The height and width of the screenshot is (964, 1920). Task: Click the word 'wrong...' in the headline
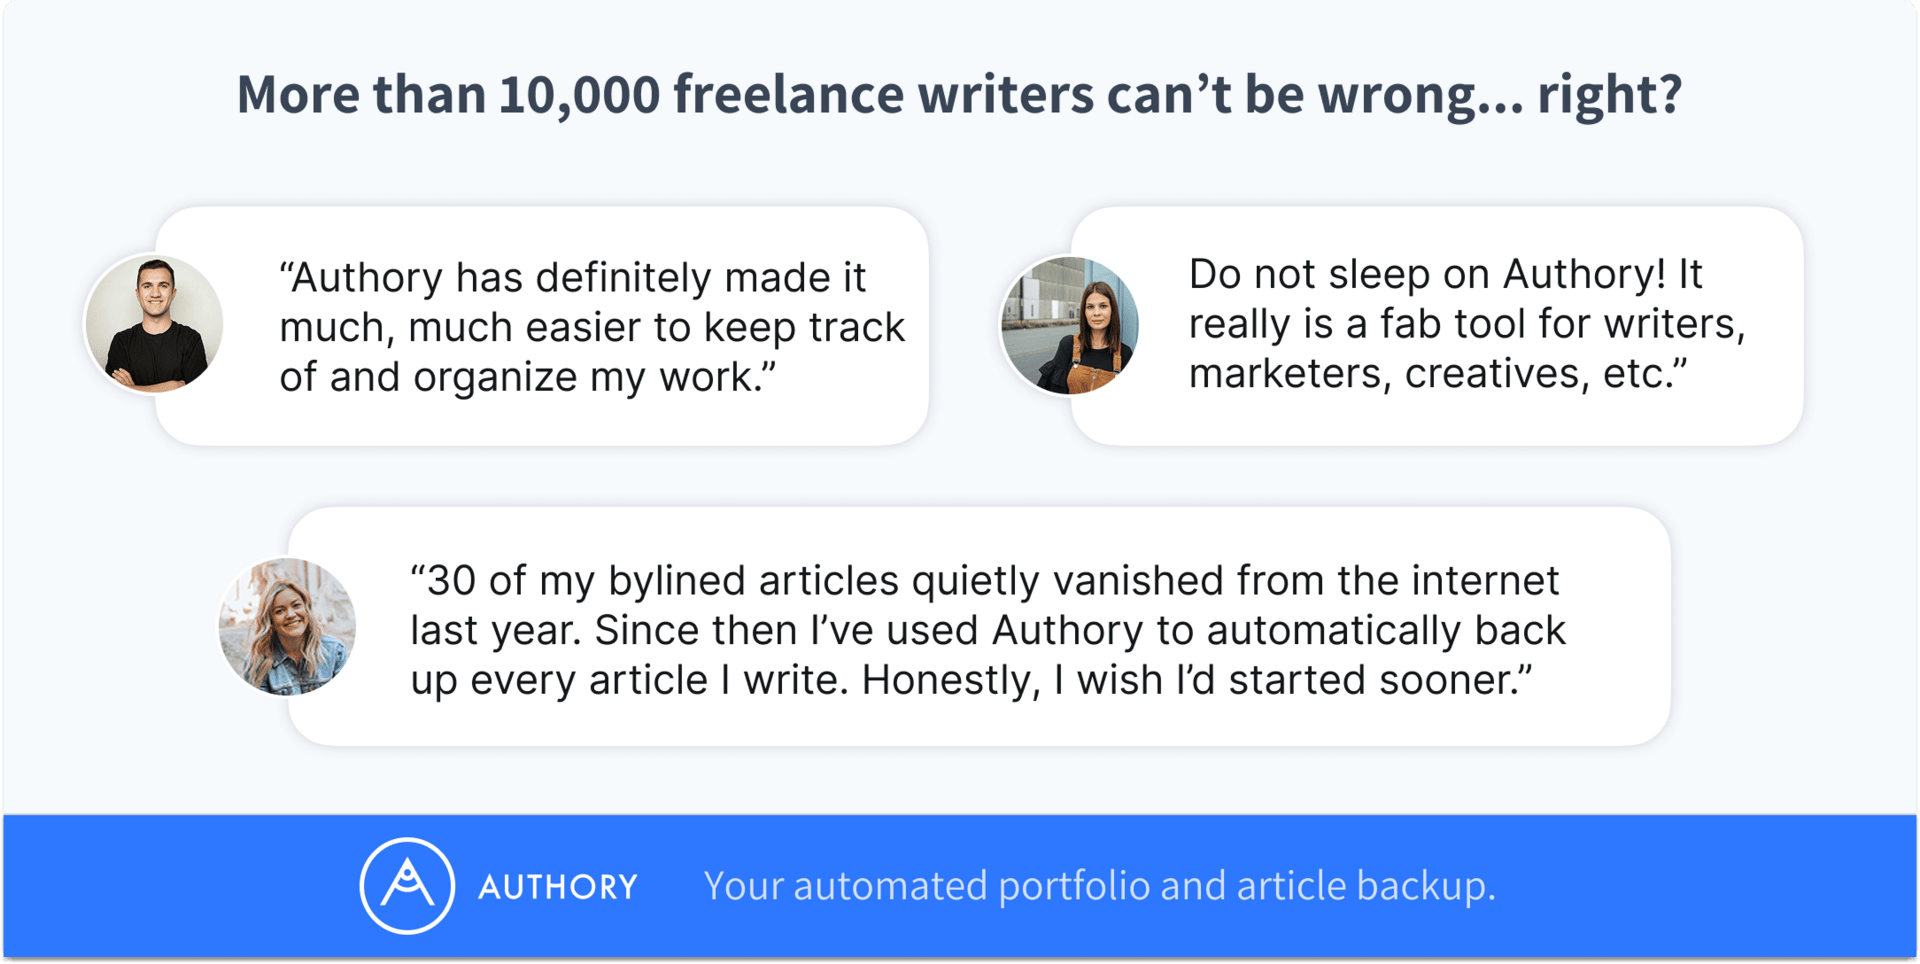1421,95
